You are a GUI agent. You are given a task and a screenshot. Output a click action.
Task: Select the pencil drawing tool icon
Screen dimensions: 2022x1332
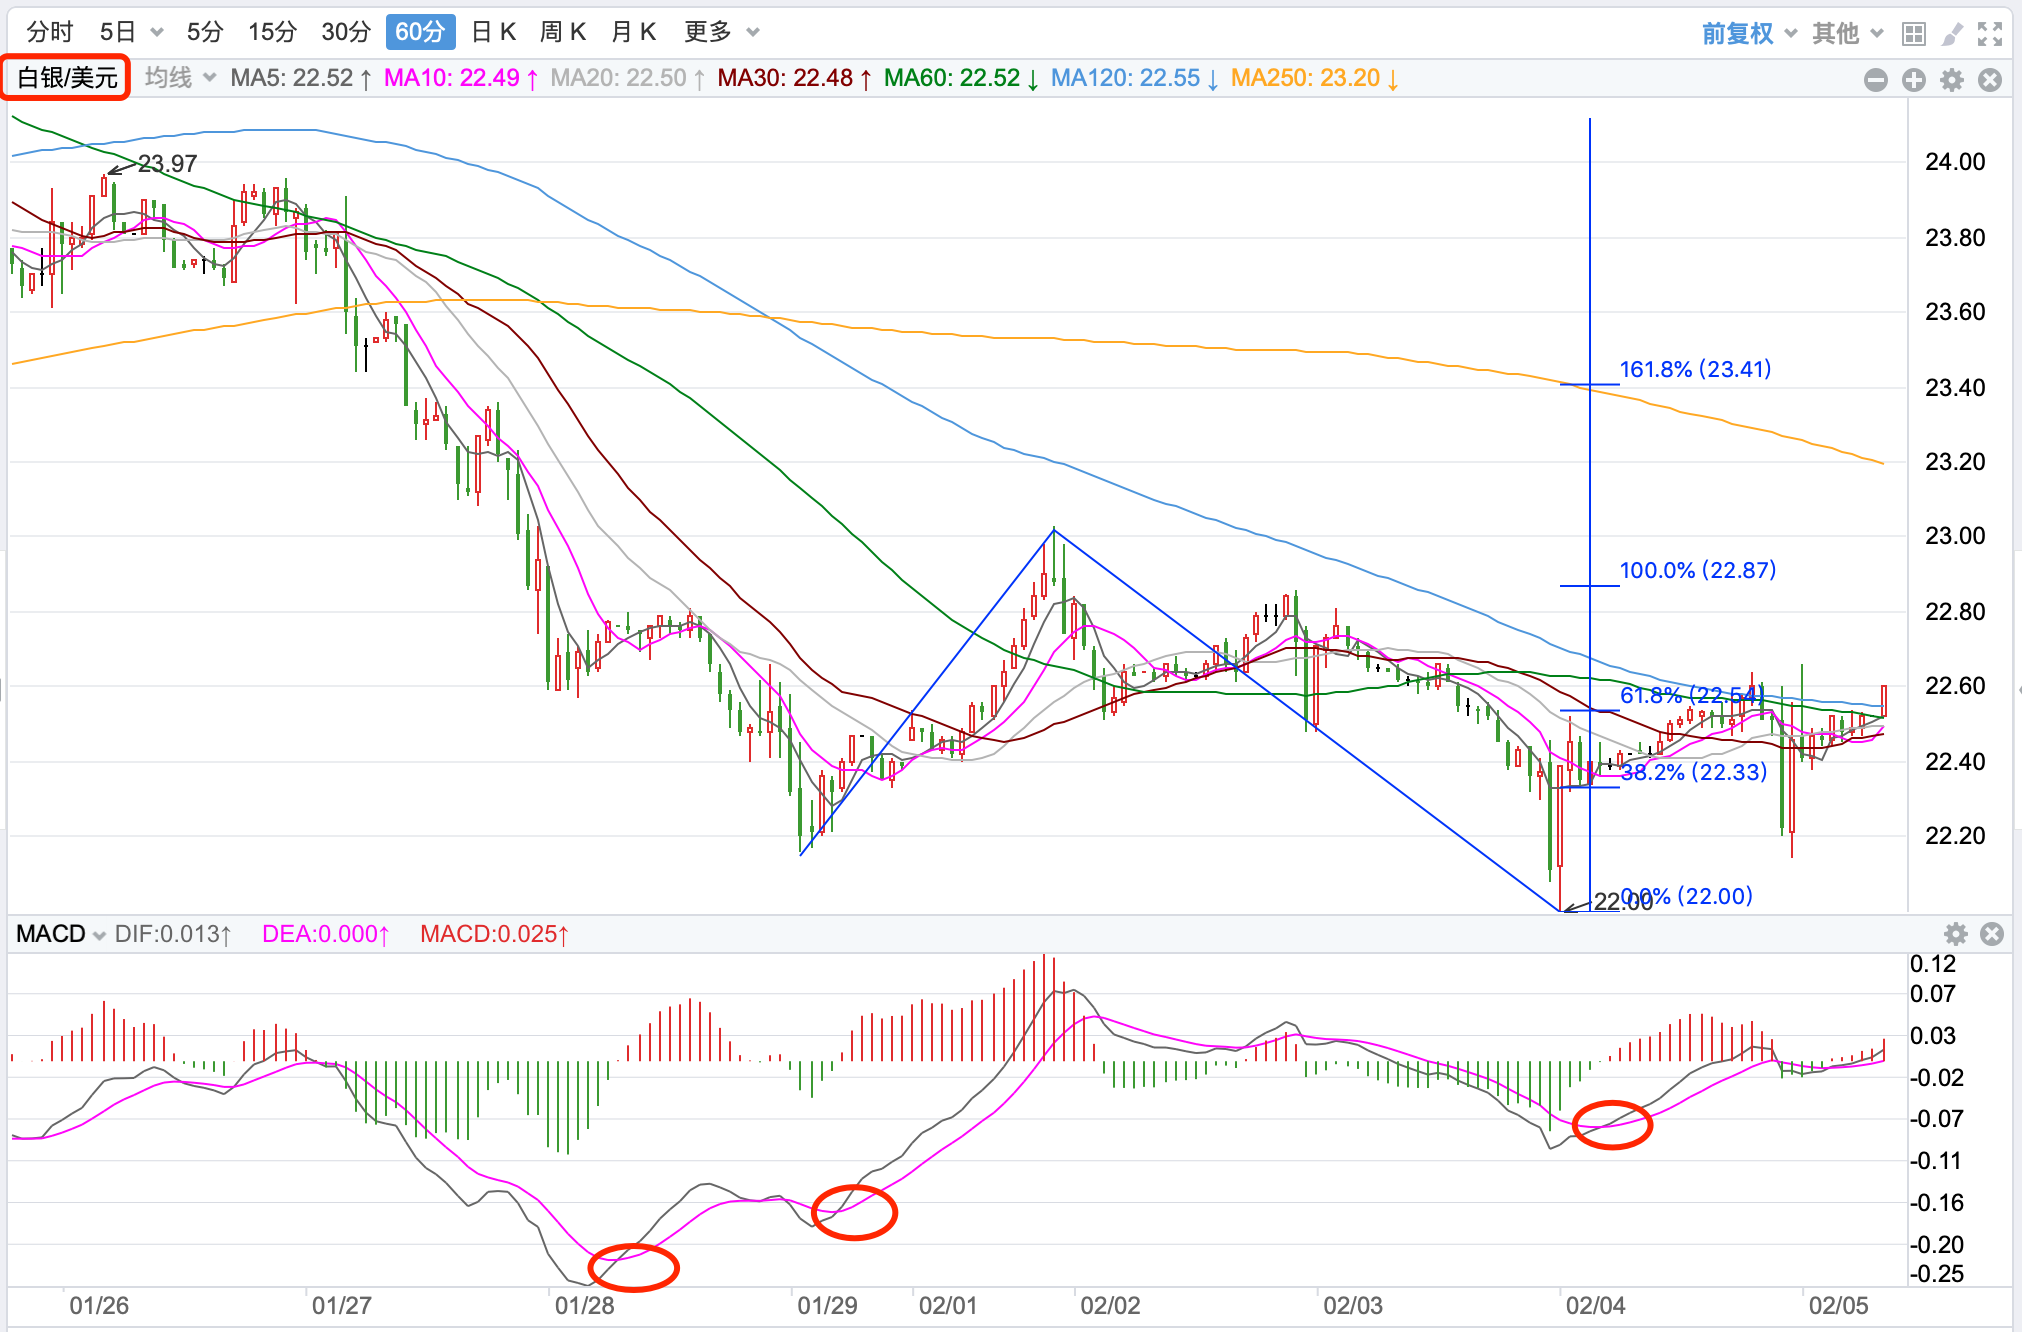tap(1952, 34)
